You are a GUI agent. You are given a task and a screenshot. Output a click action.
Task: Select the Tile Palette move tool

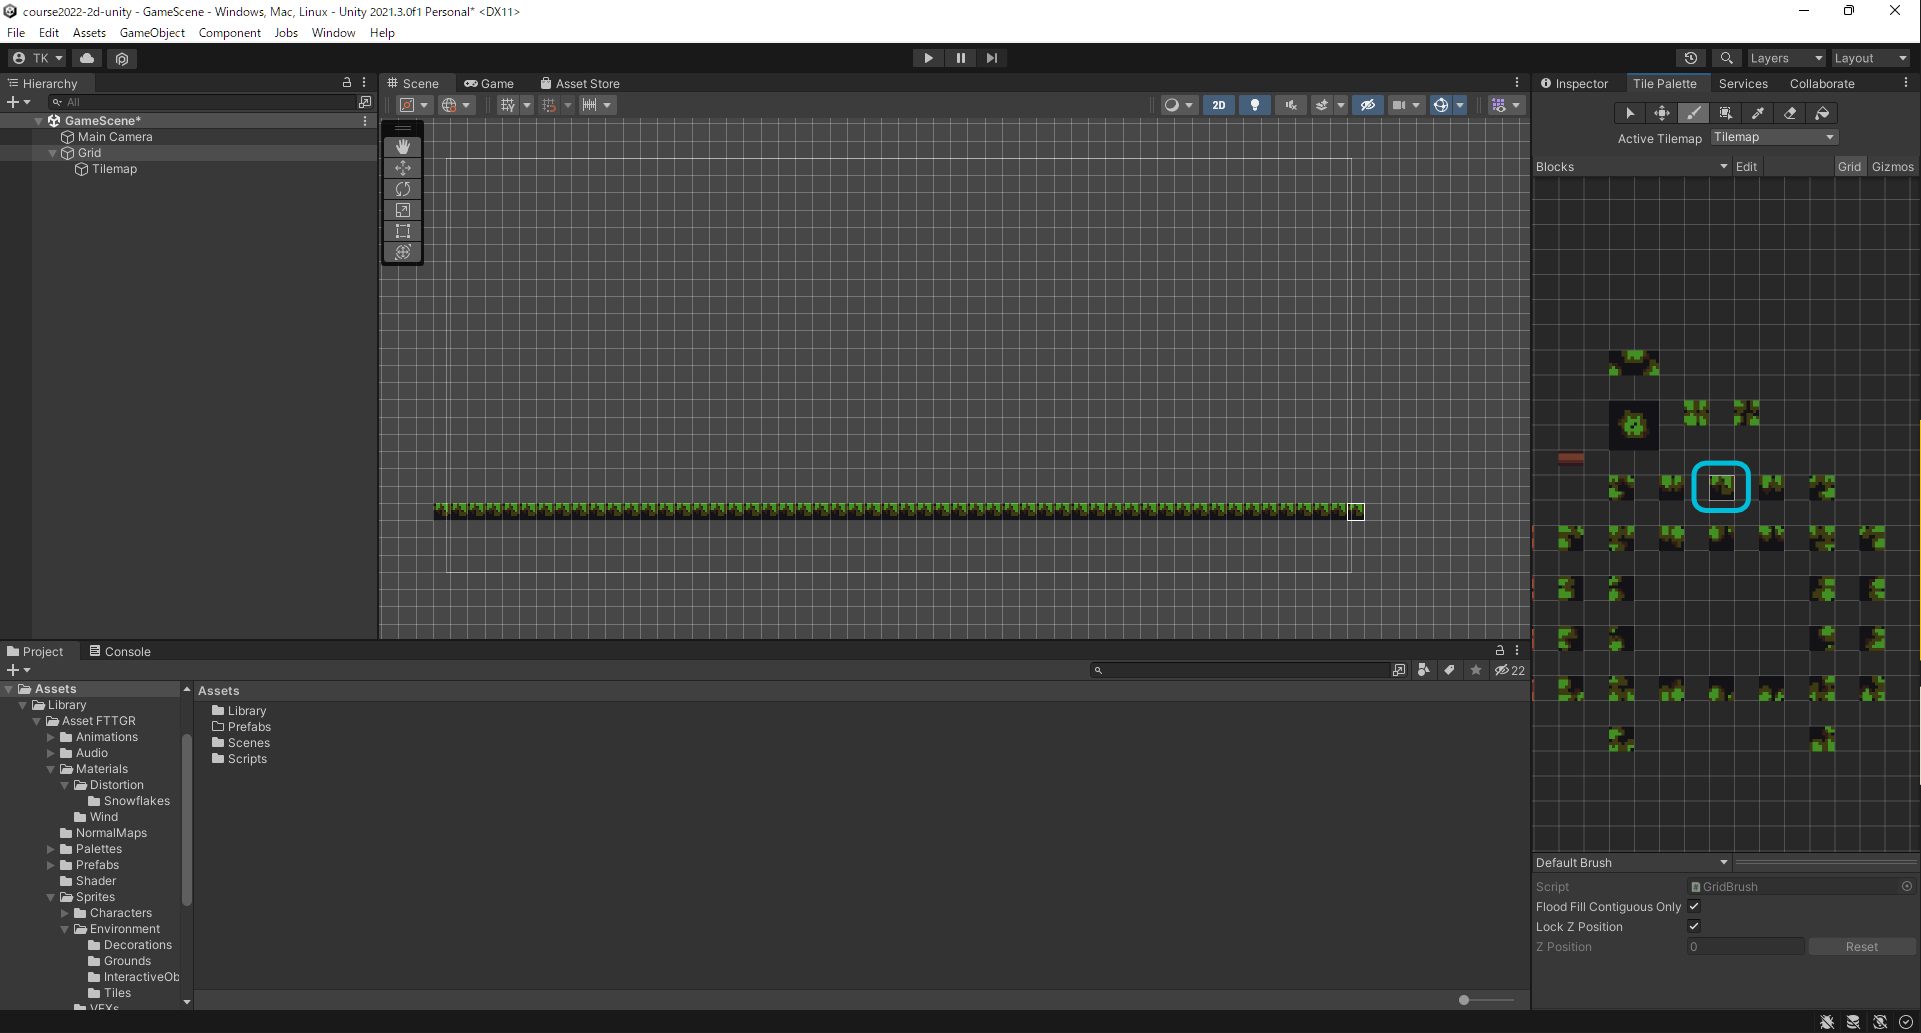pos(1662,113)
